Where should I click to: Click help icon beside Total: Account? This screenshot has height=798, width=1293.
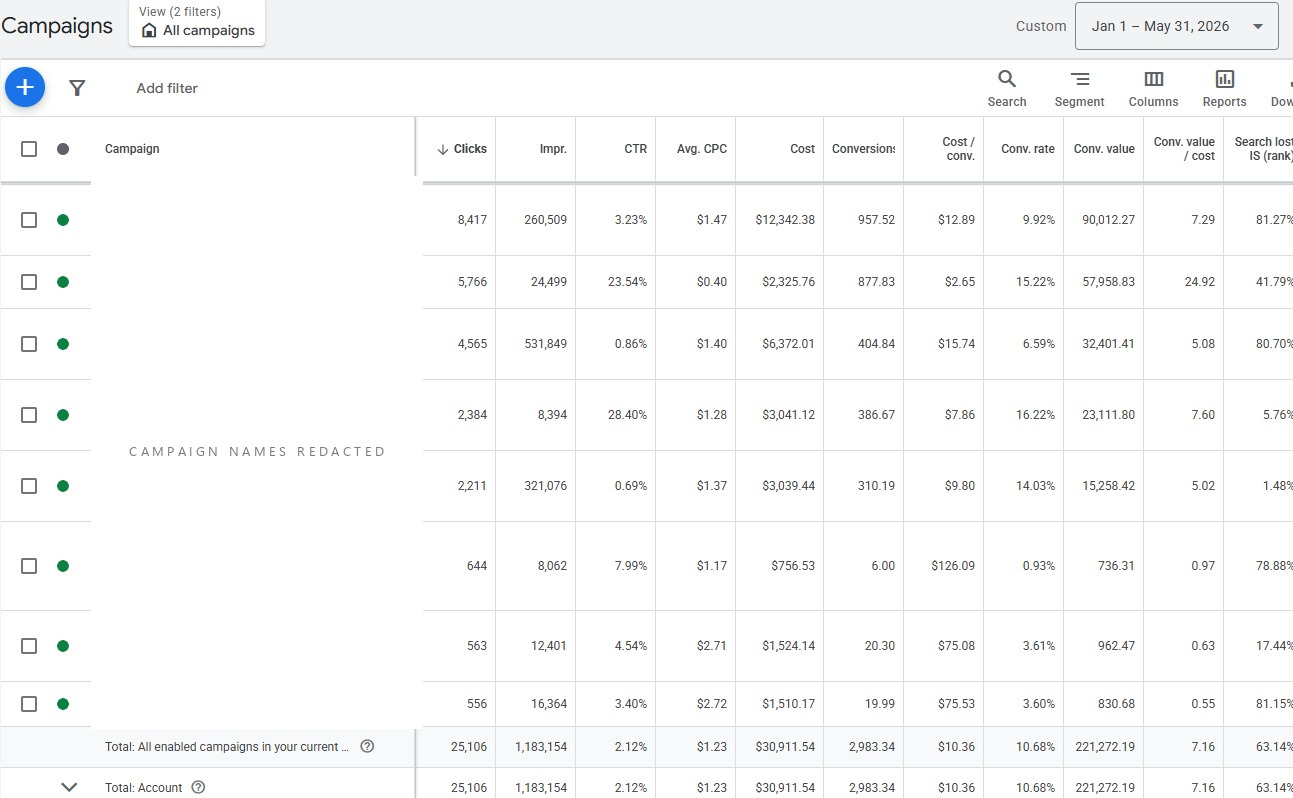click(x=198, y=787)
